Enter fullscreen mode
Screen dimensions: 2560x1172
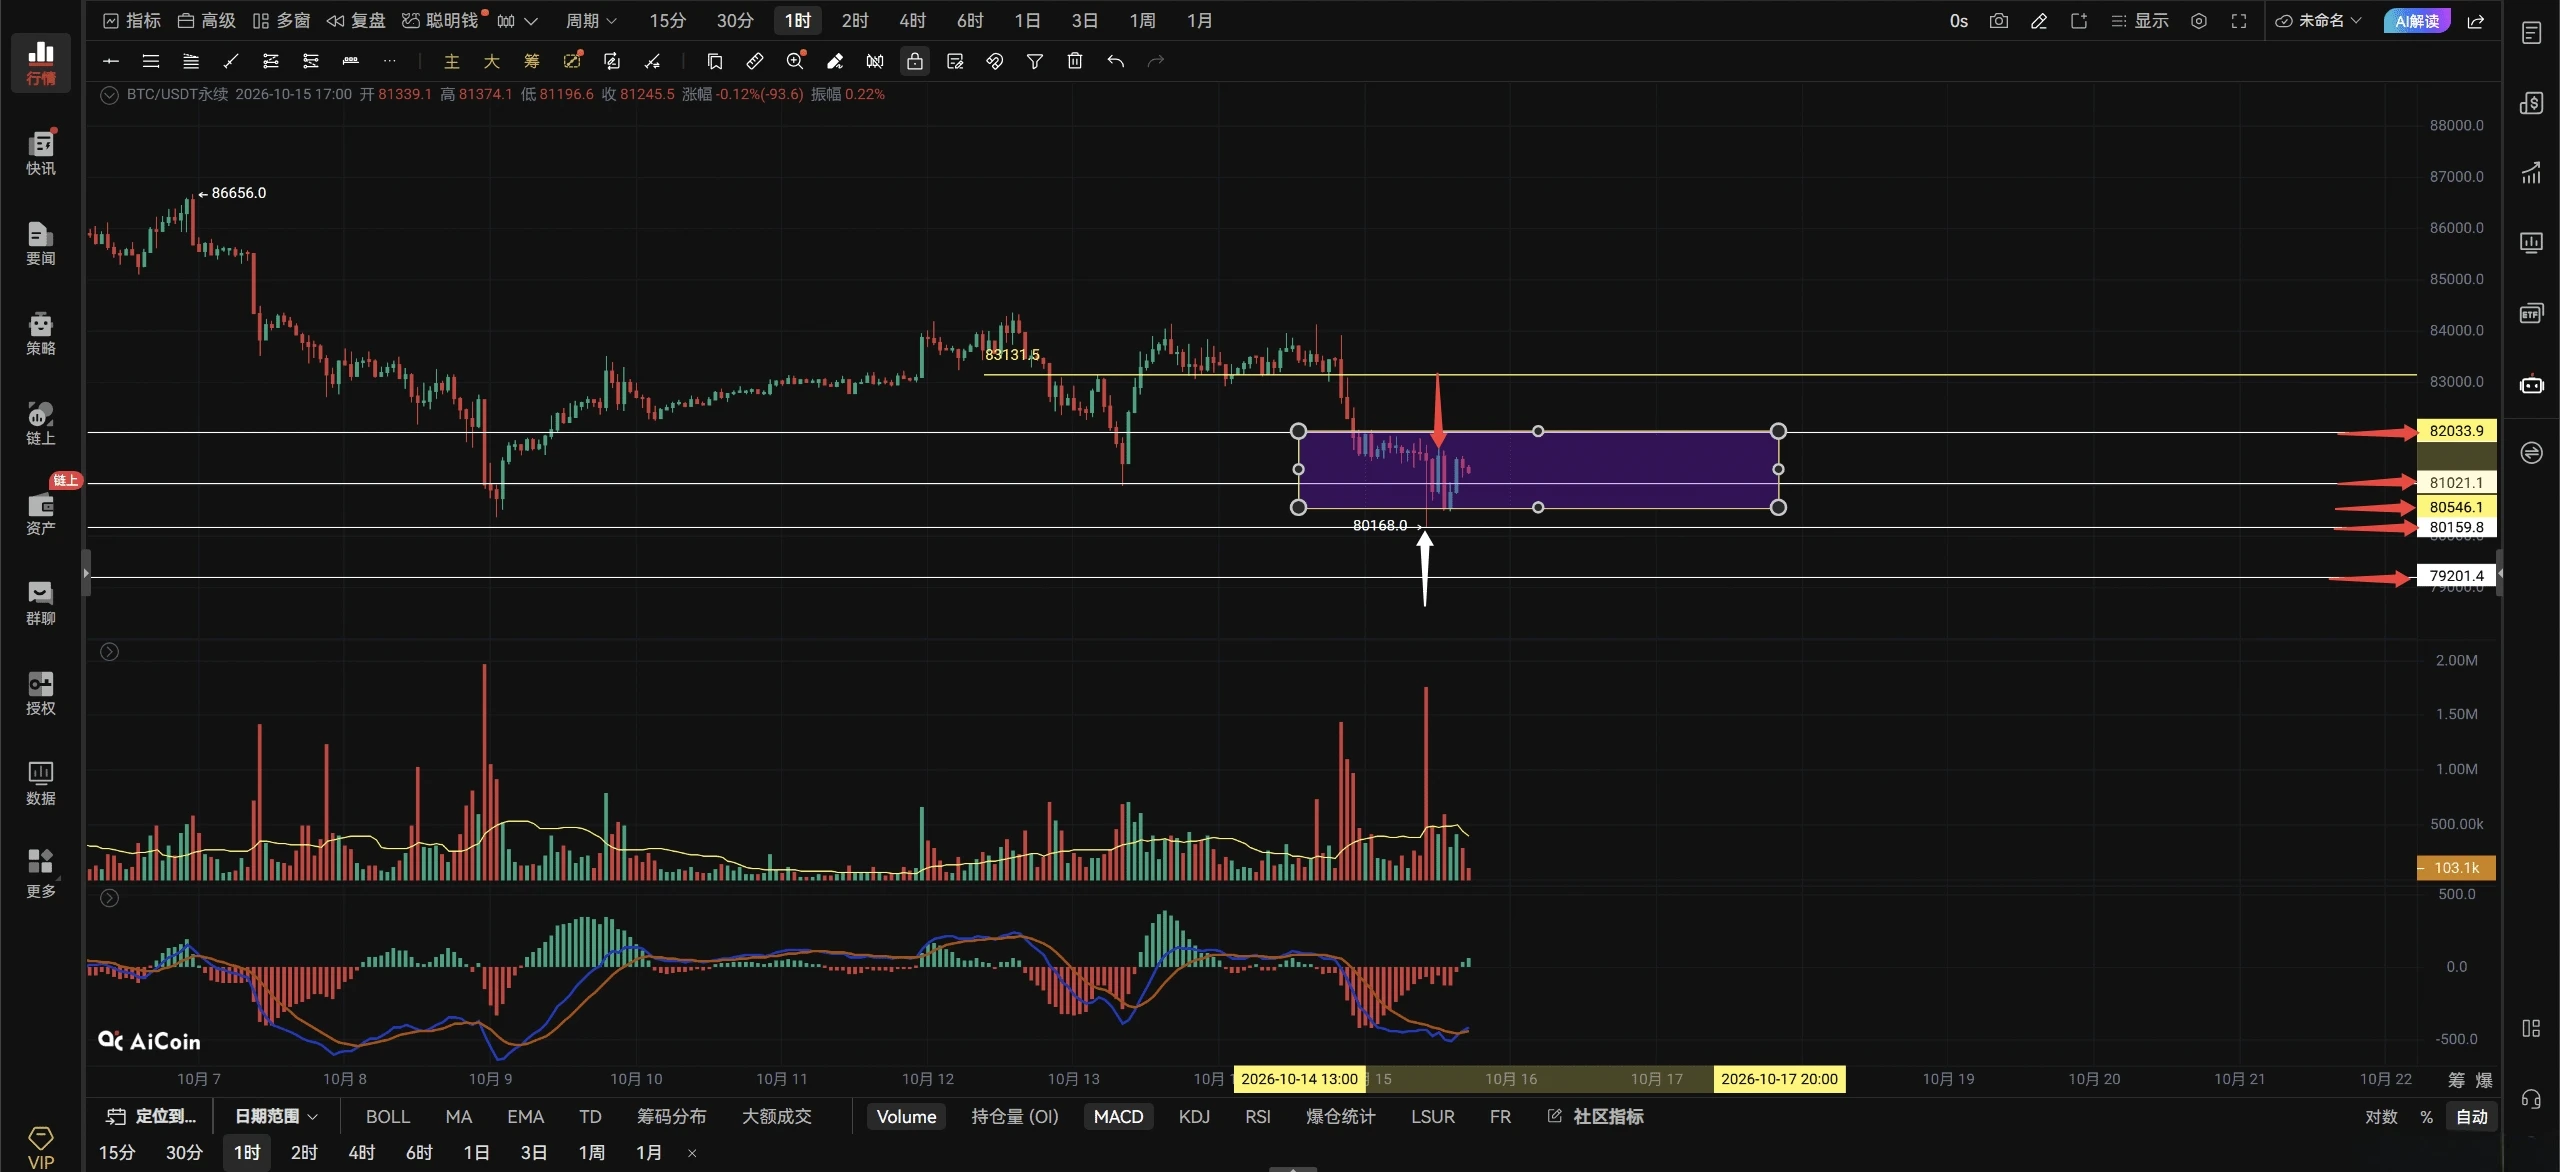(2239, 21)
